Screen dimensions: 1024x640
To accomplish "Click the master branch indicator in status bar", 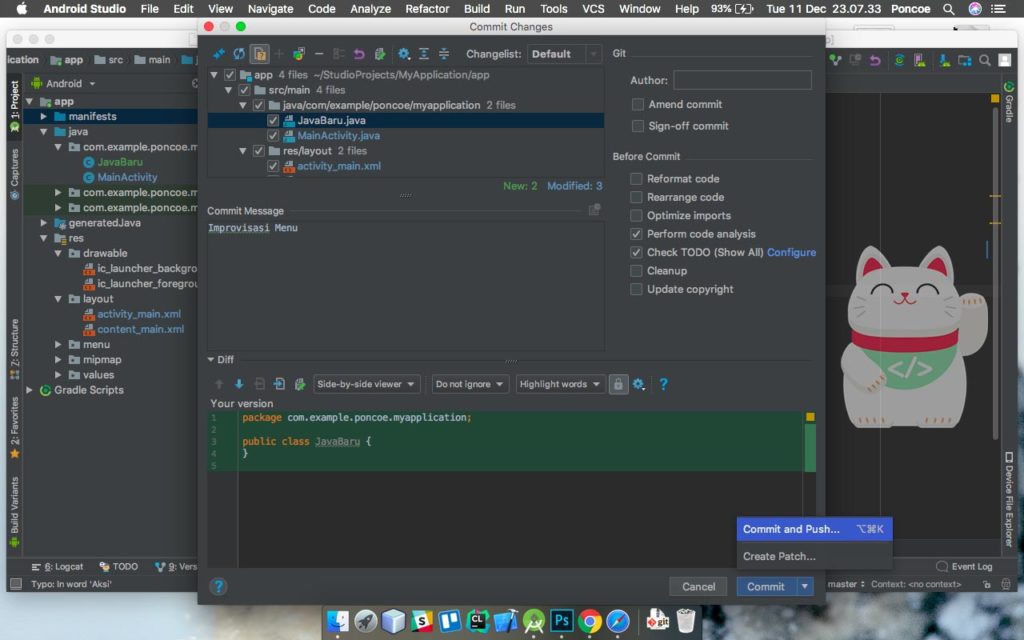I will pos(846,584).
